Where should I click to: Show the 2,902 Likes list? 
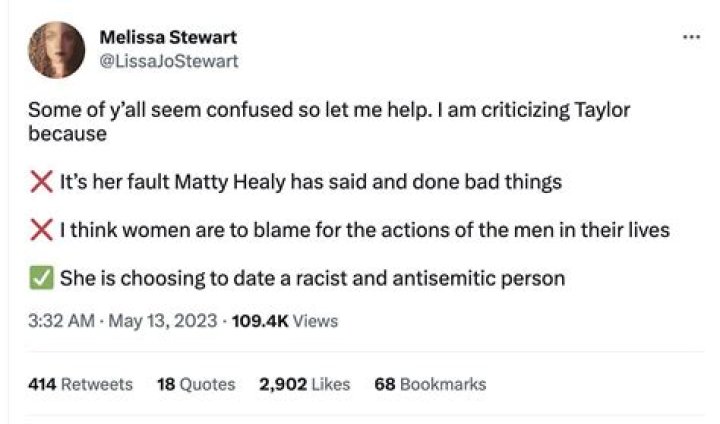pyautogui.click(x=304, y=384)
